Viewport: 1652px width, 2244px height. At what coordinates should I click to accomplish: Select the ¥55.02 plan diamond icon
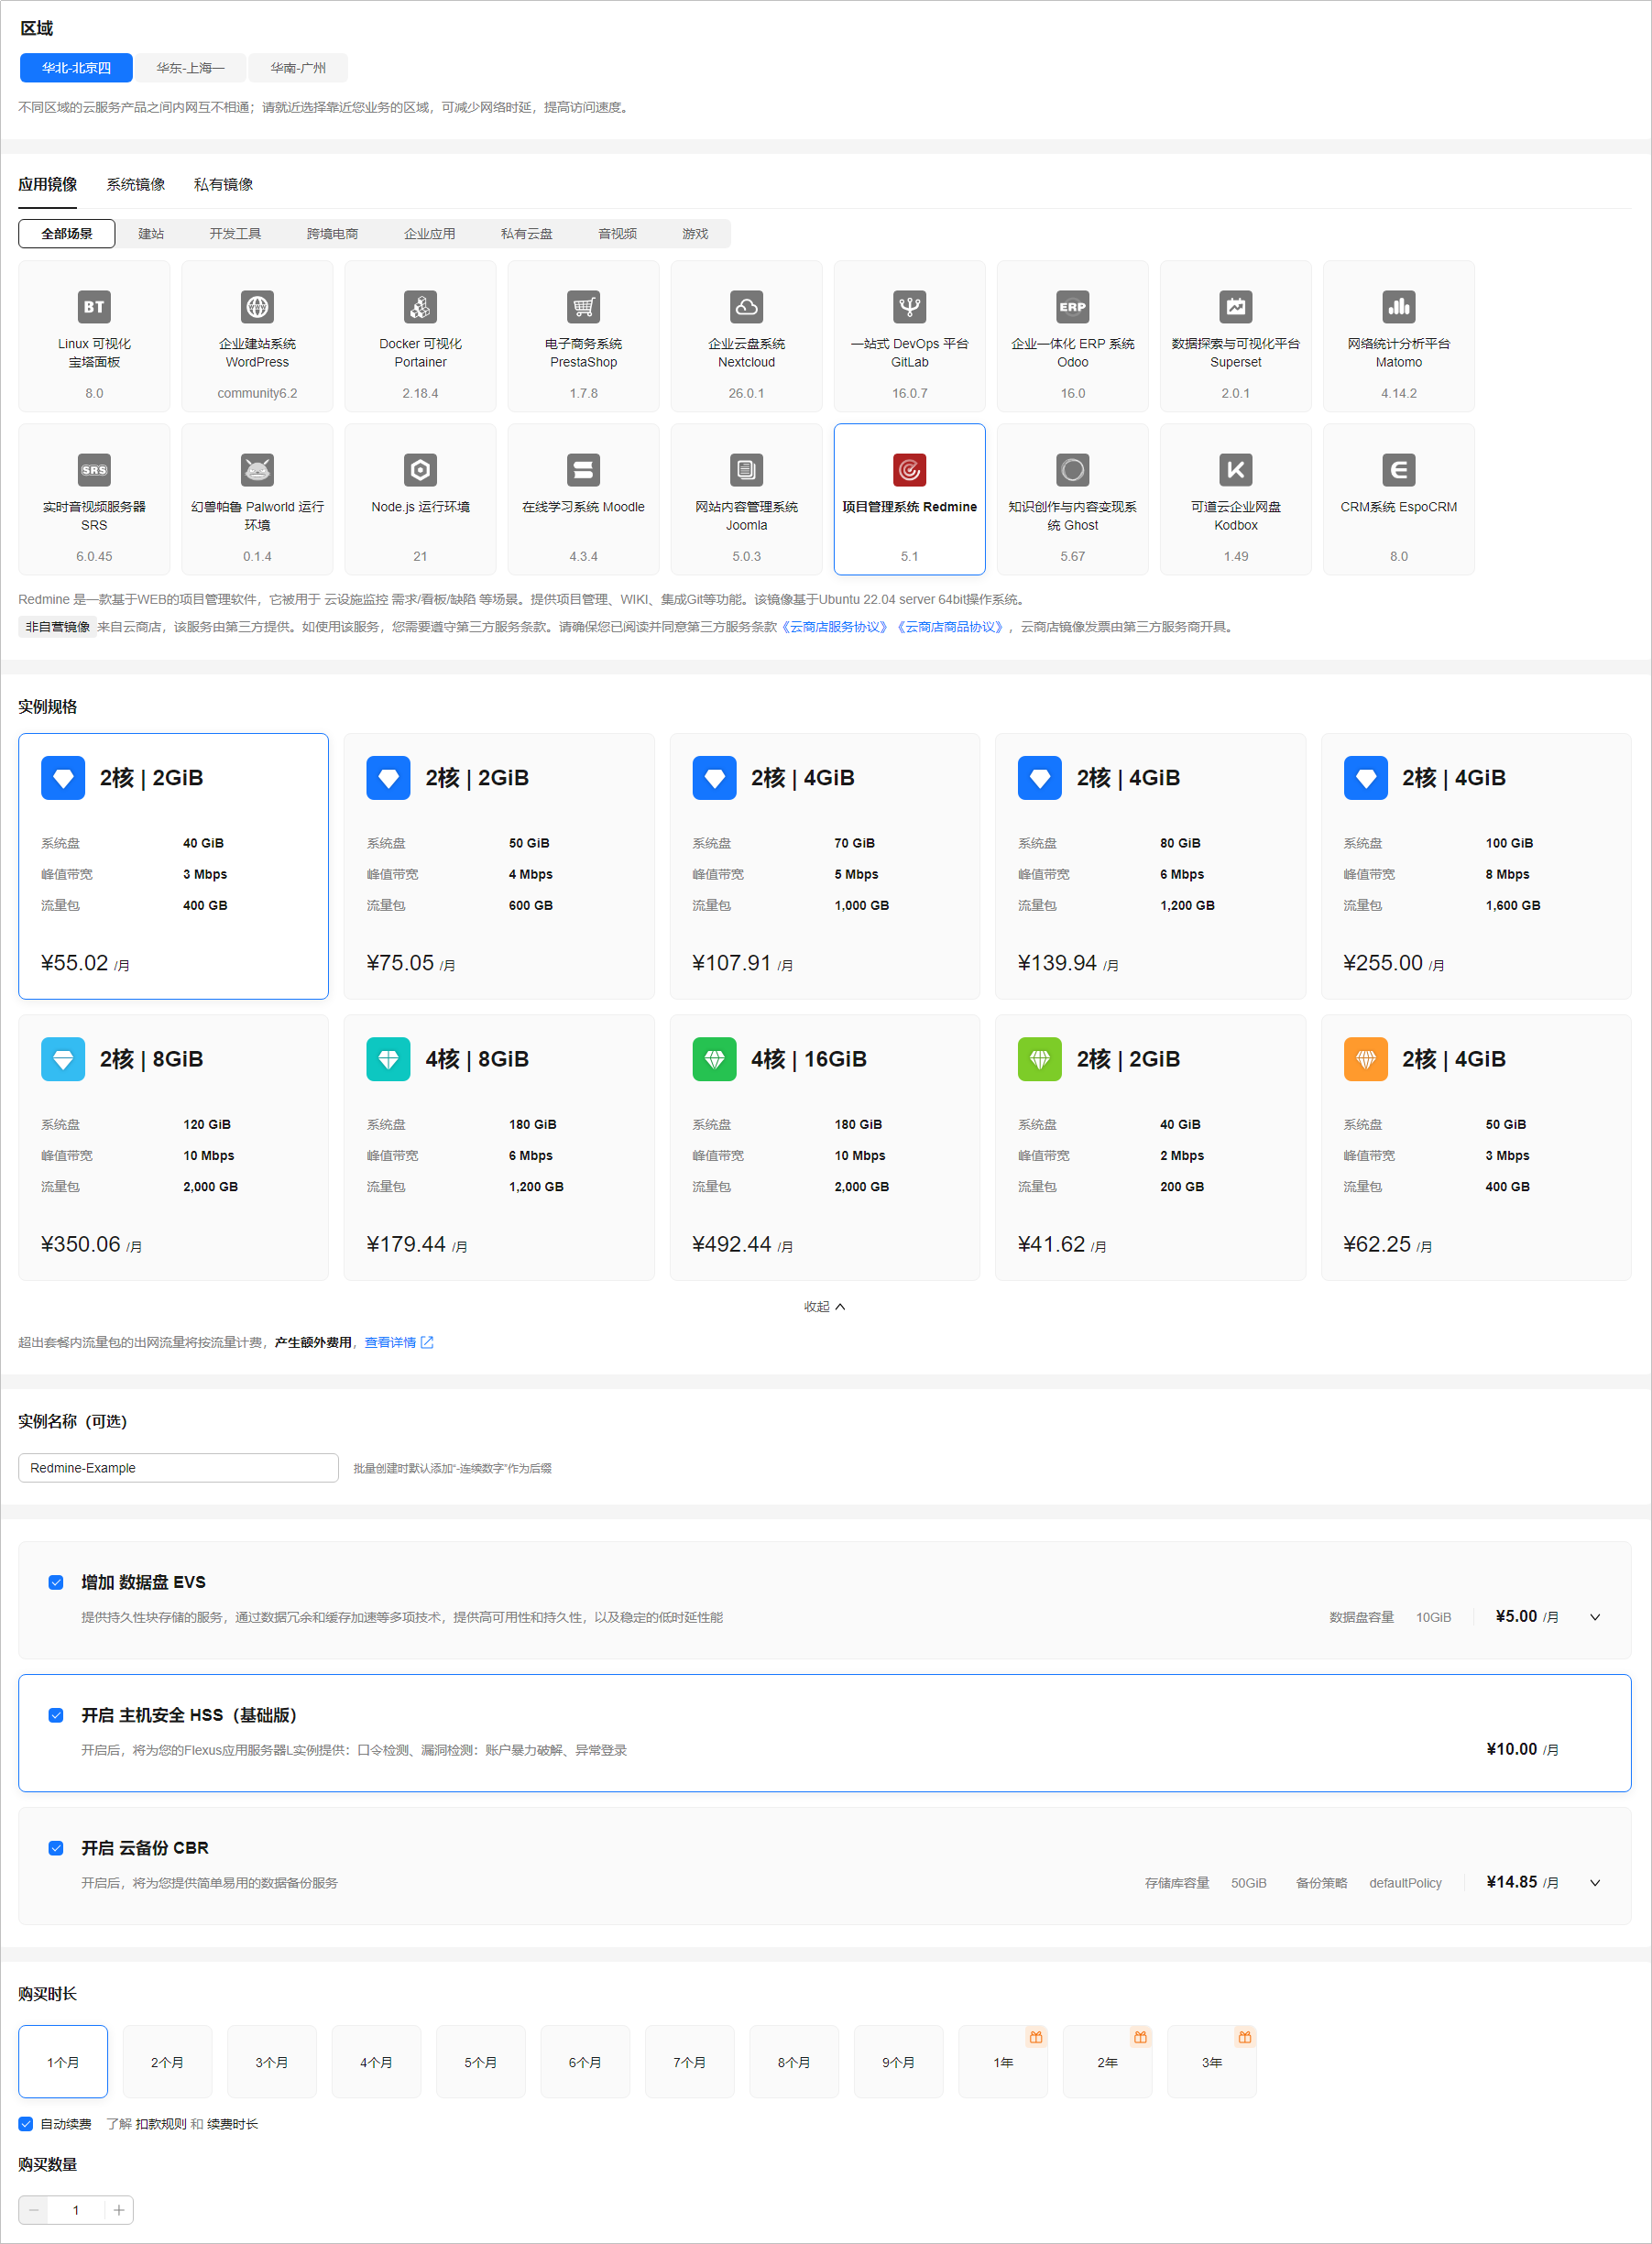click(x=63, y=778)
